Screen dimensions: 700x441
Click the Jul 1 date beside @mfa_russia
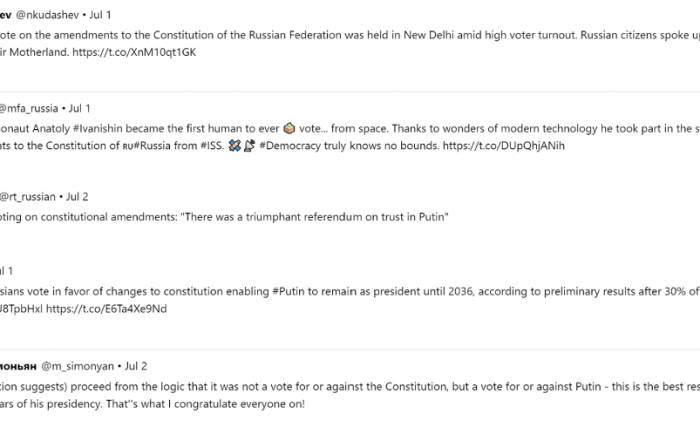pyautogui.click(x=79, y=108)
